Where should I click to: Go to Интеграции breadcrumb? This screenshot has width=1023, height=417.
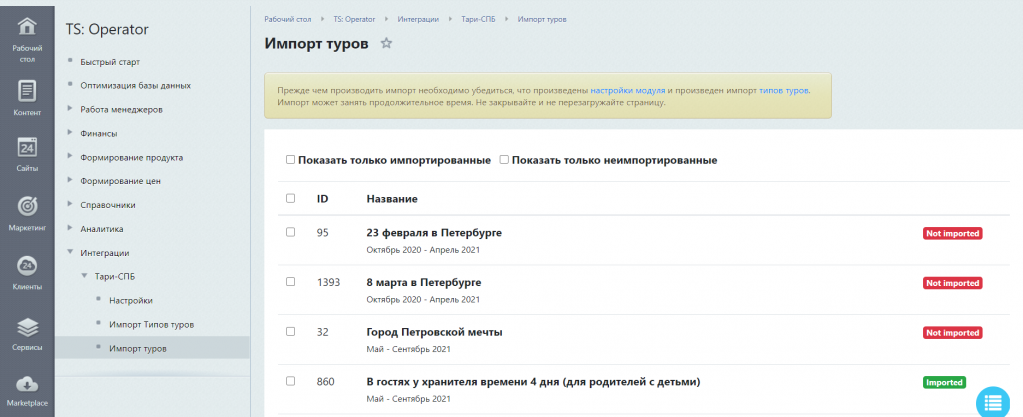418,20
